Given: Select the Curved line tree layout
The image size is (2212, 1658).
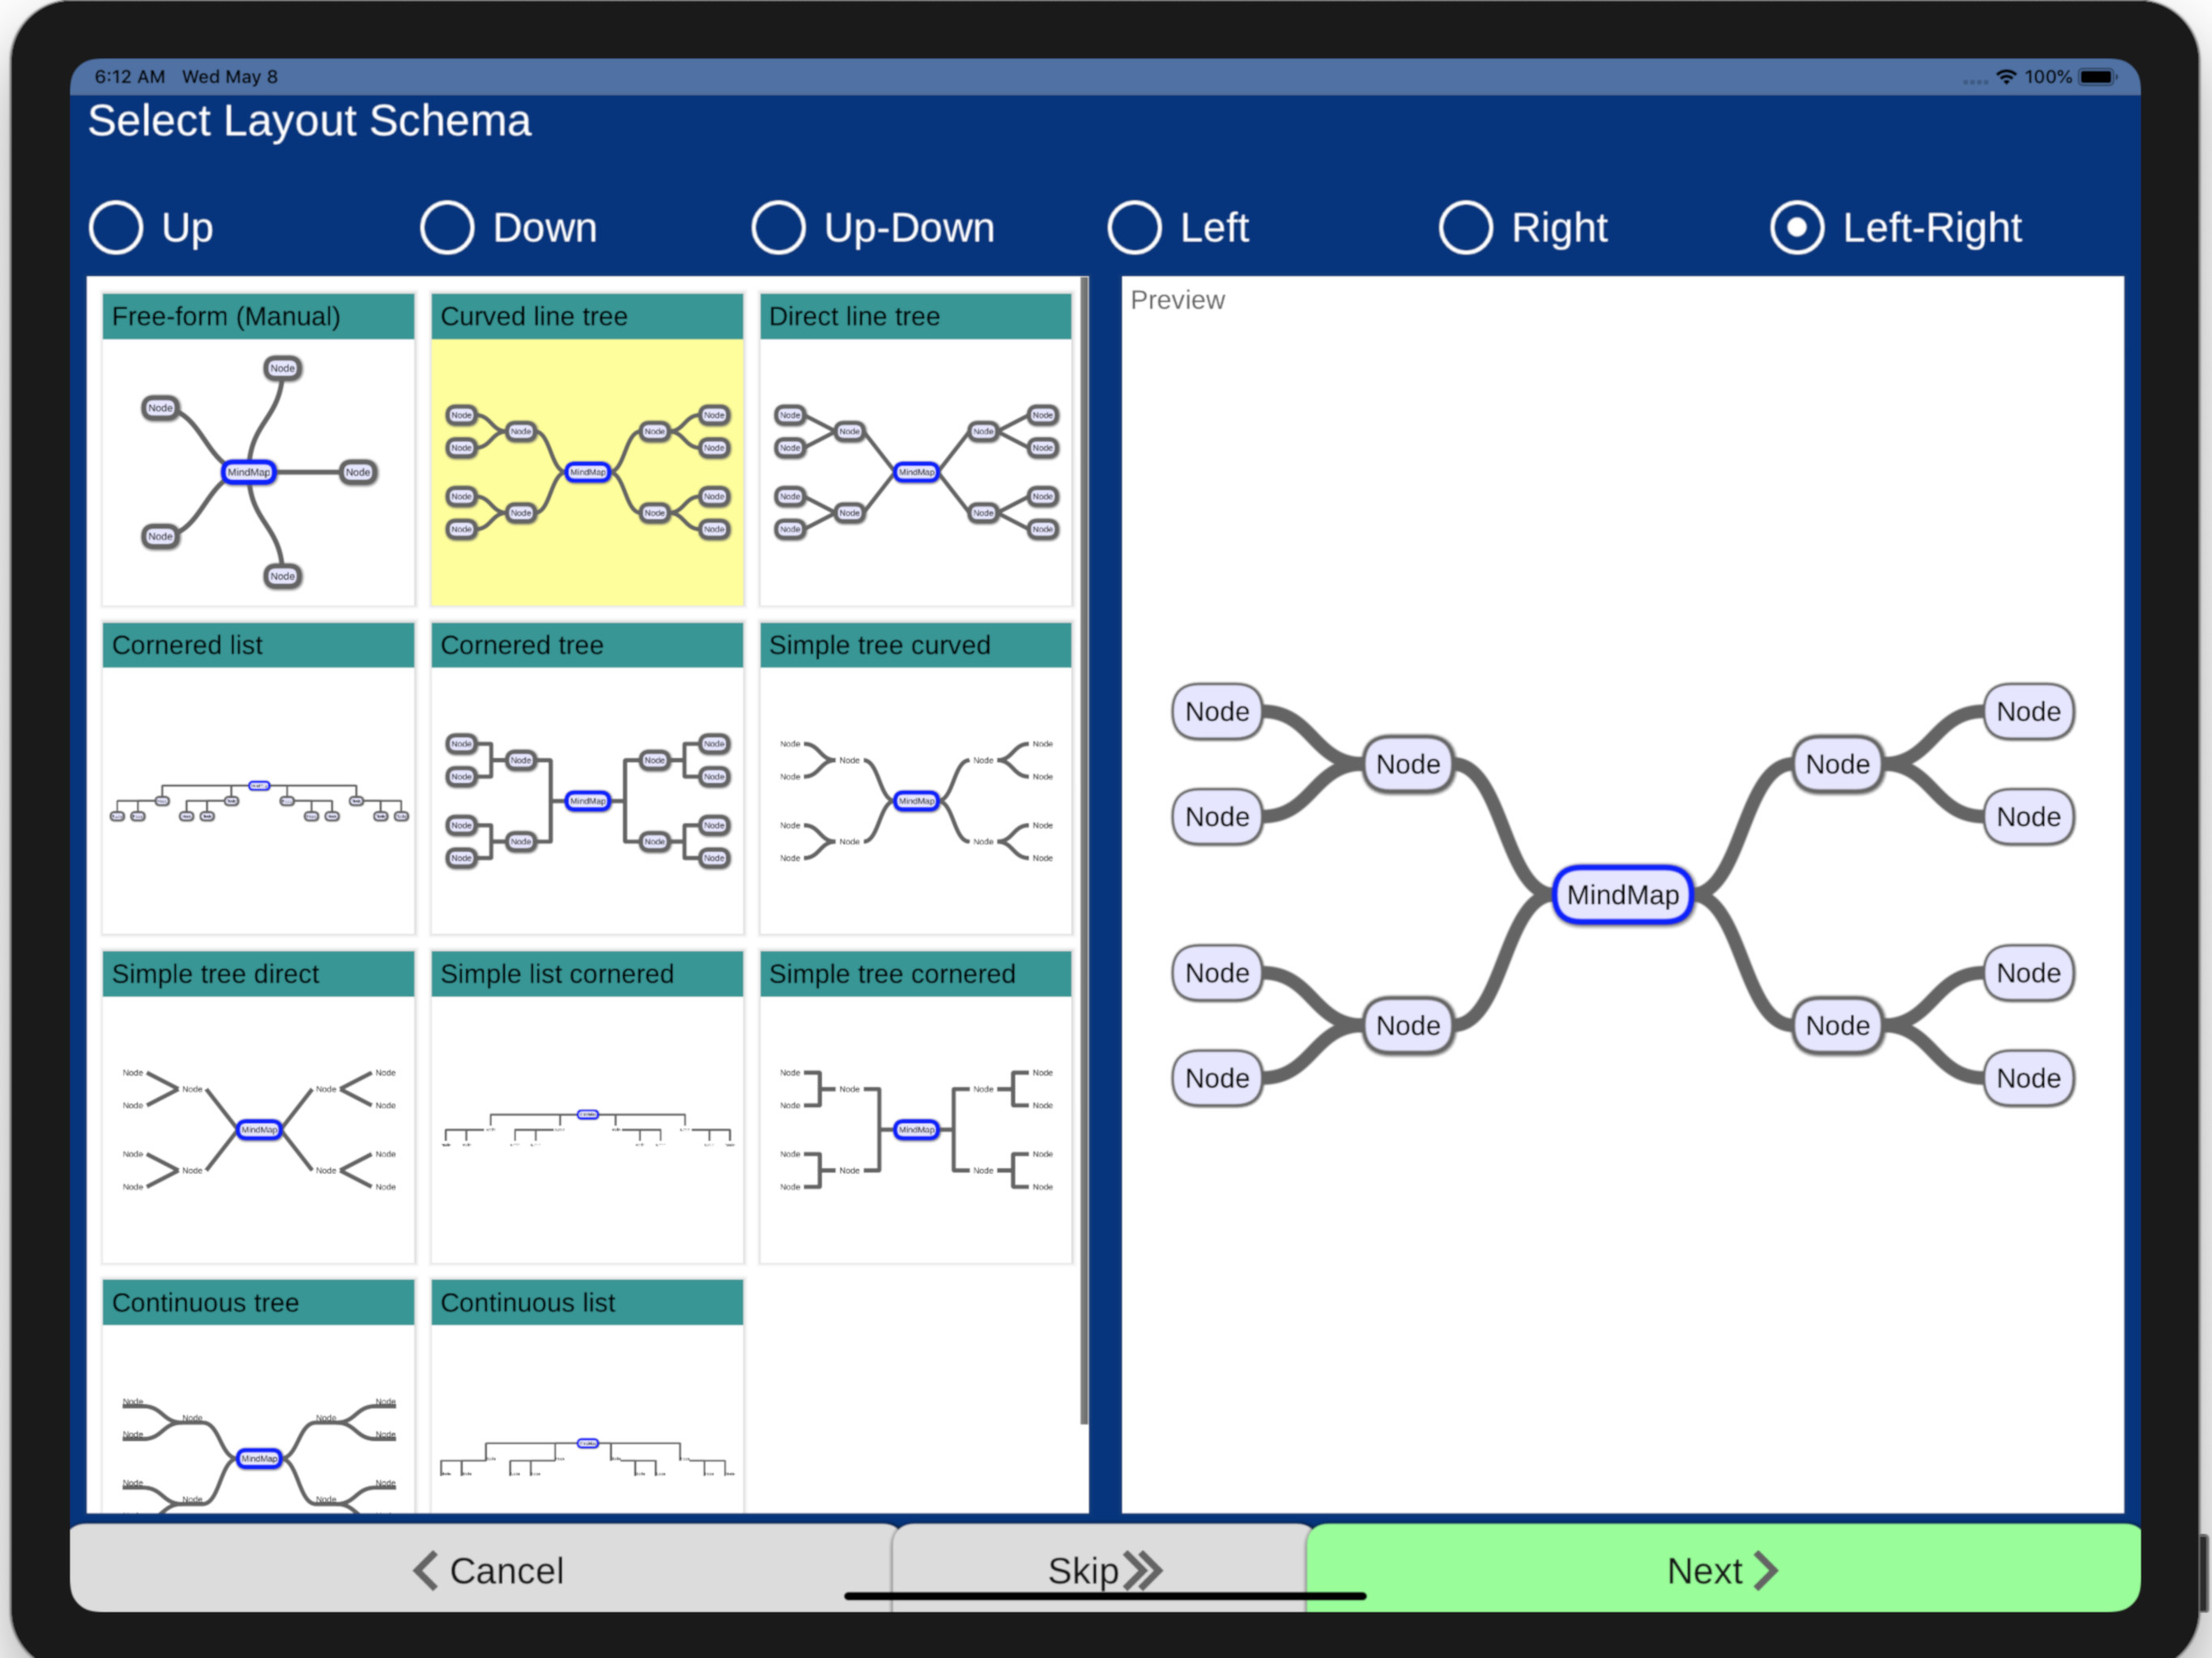Looking at the screenshot, I should [x=587, y=450].
